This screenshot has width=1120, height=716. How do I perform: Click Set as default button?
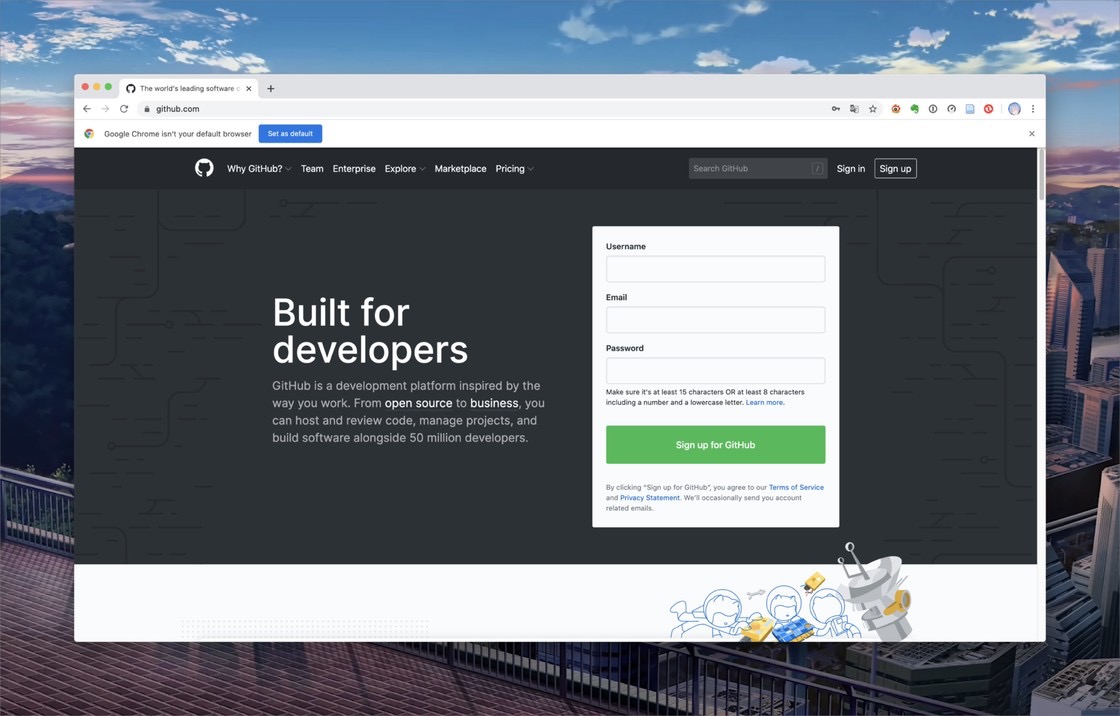[290, 134]
